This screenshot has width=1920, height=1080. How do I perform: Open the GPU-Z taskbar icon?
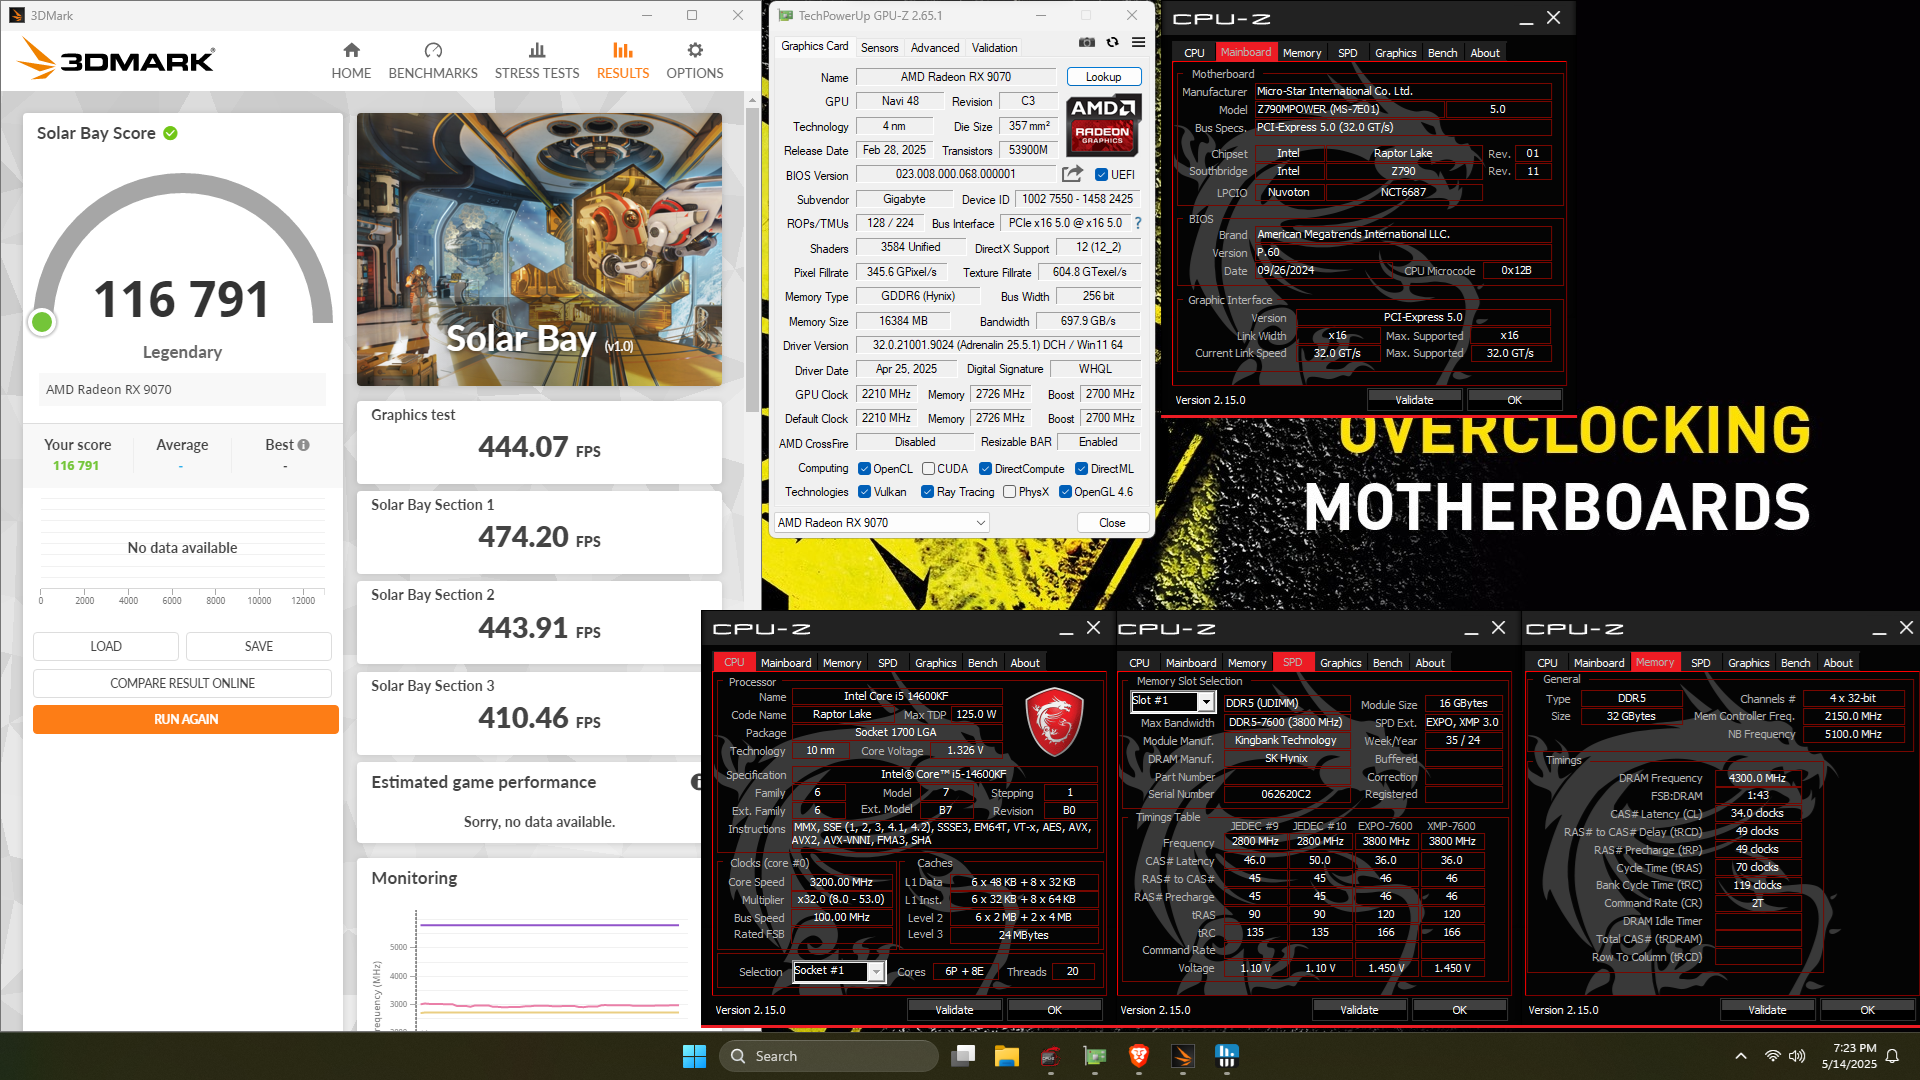pos(1095,1056)
